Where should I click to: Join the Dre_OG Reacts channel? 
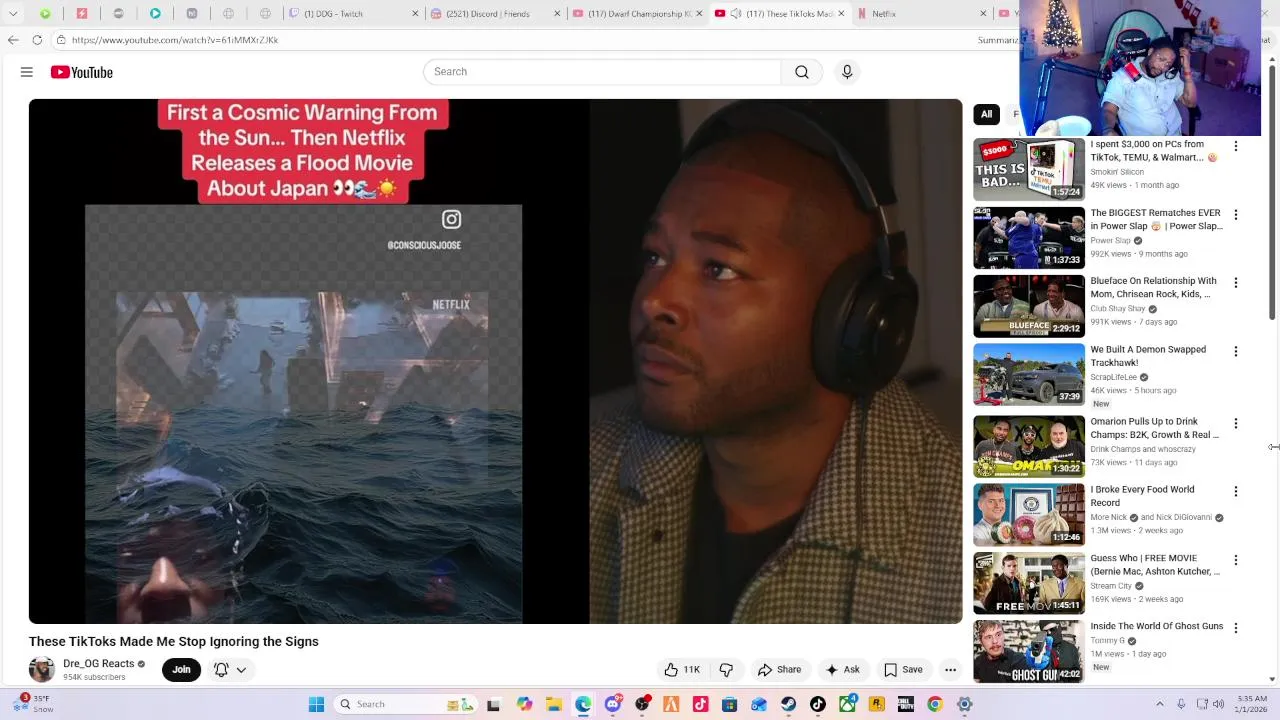coord(181,670)
